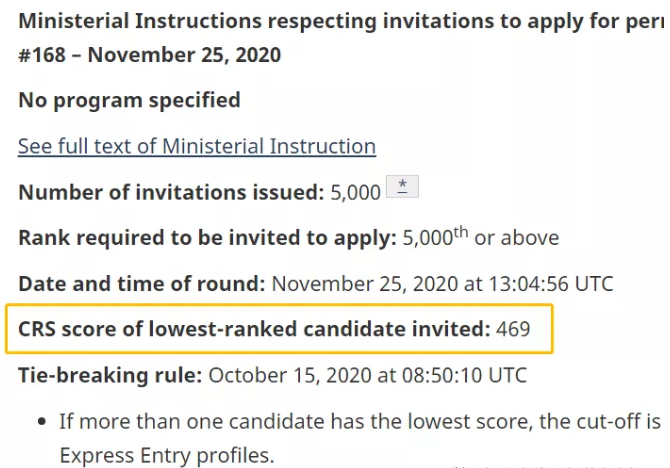The width and height of the screenshot is (670, 468).
Task: Click the asterisk footnote beside 5,000 invitations
Action: tap(402, 188)
